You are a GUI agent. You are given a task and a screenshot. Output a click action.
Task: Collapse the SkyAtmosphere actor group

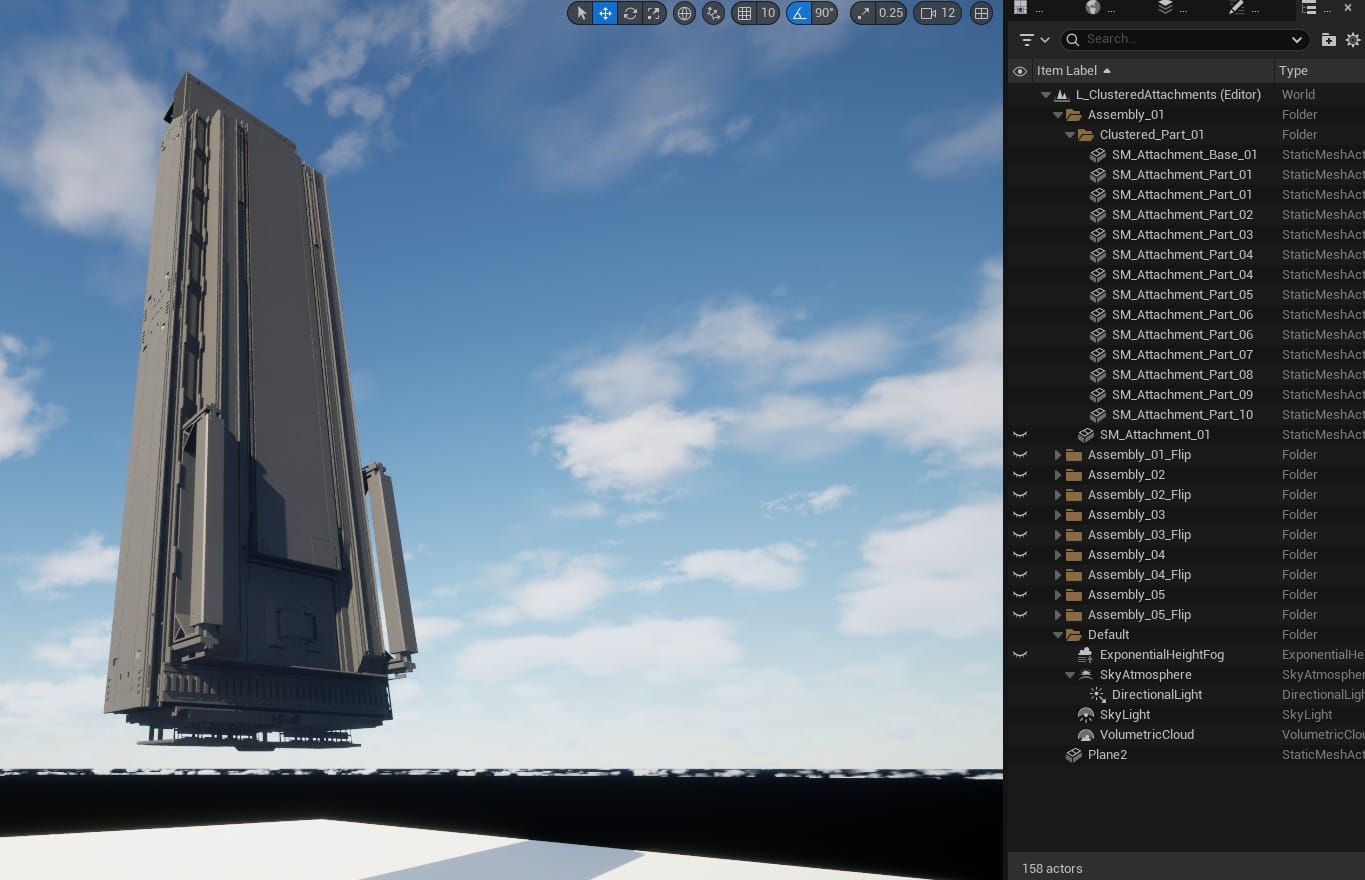click(x=1070, y=674)
